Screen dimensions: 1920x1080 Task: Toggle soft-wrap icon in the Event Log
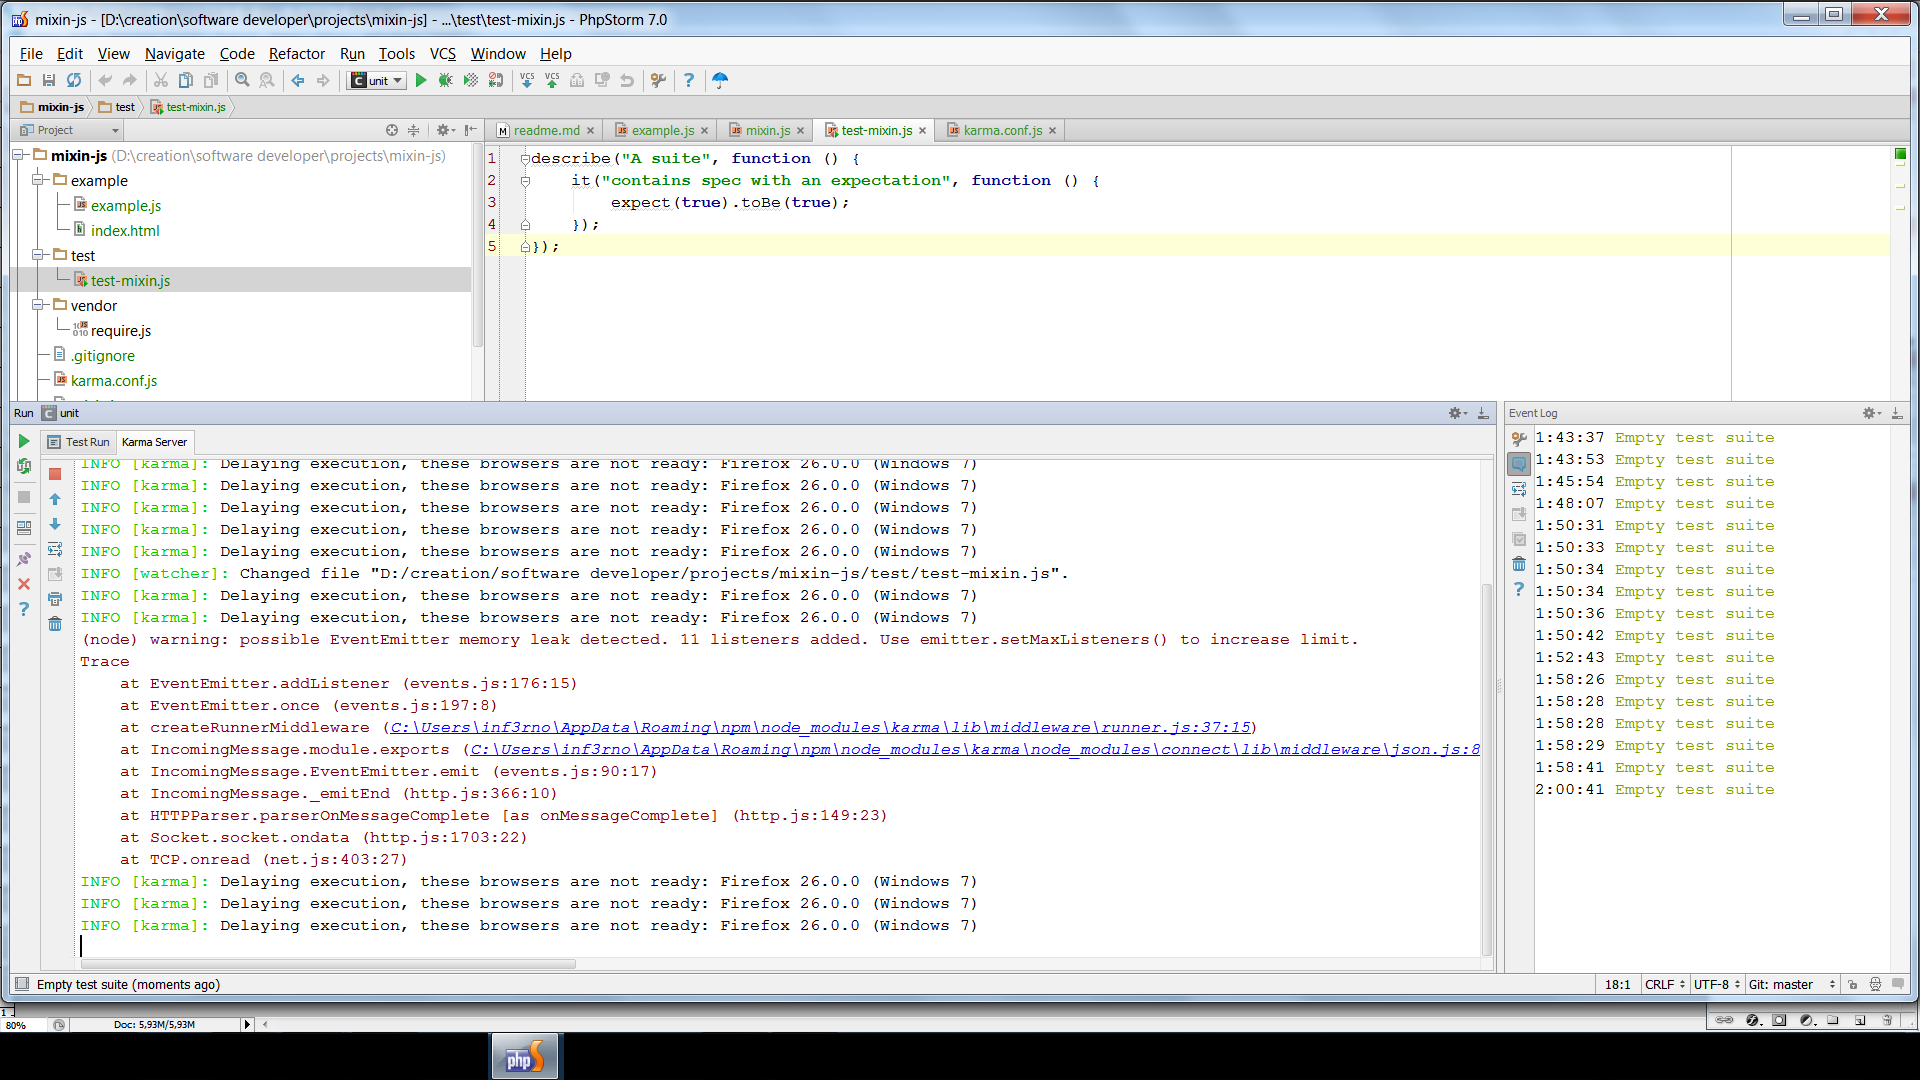coord(1519,489)
